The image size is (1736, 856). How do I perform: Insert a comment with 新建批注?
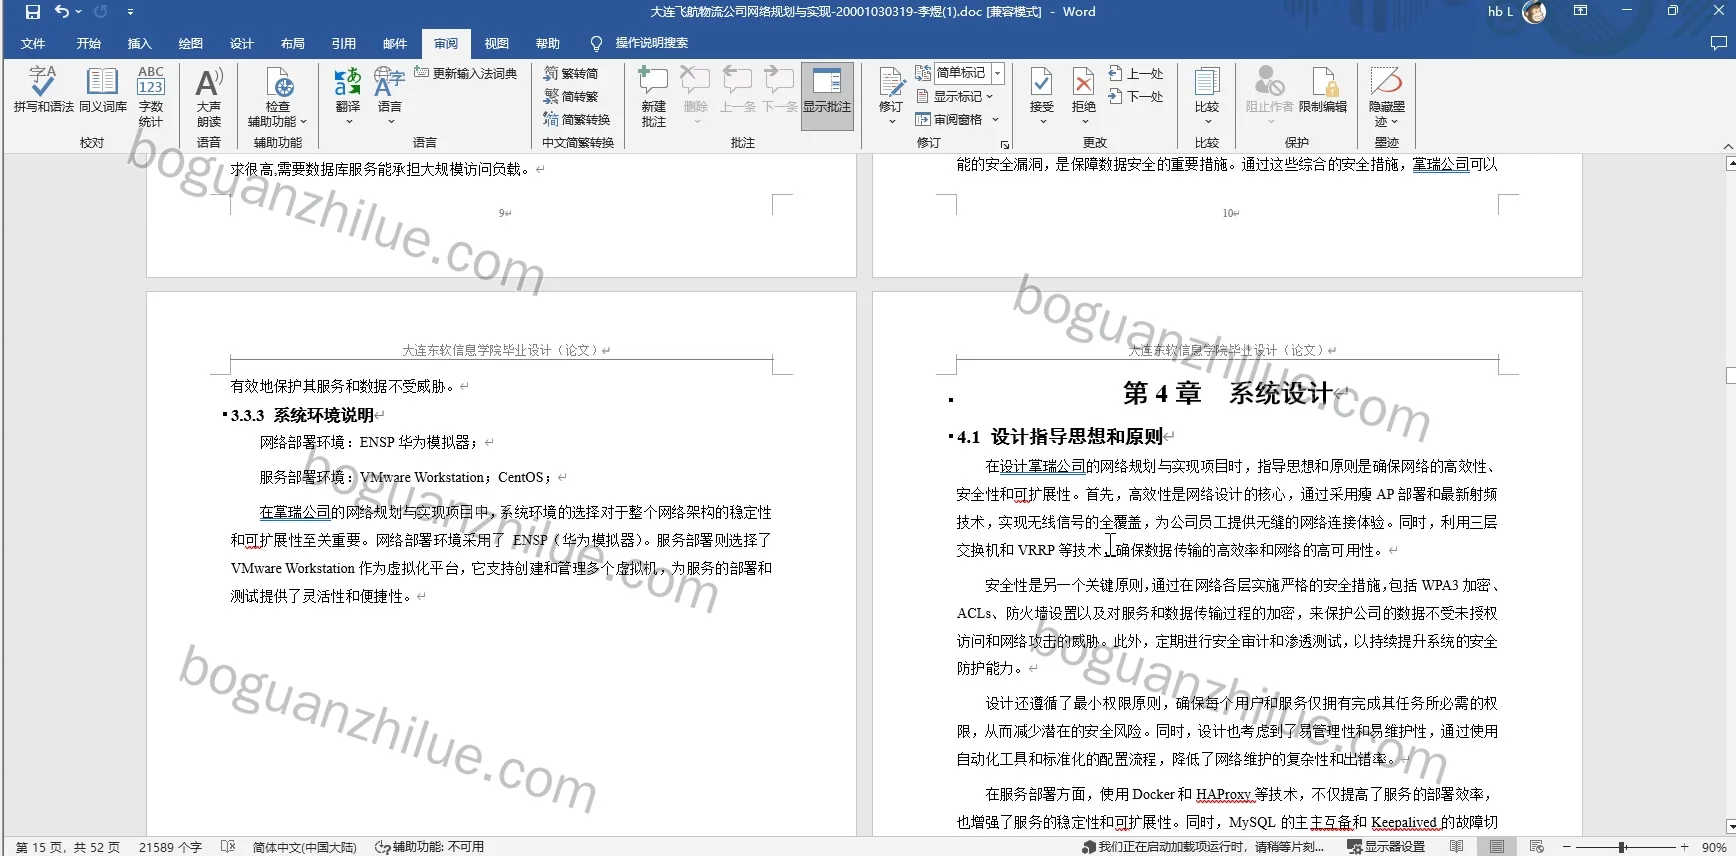coord(654,97)
